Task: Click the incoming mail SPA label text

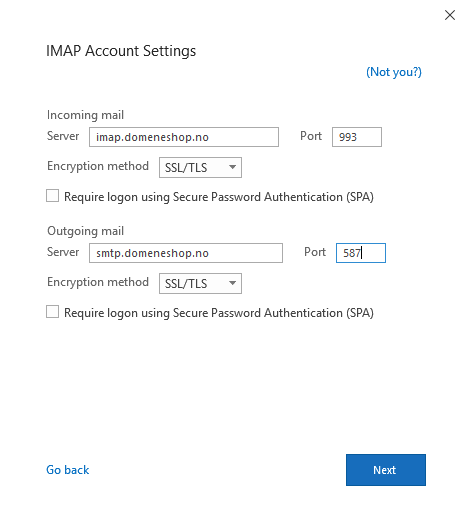Action: click(219, 197)
